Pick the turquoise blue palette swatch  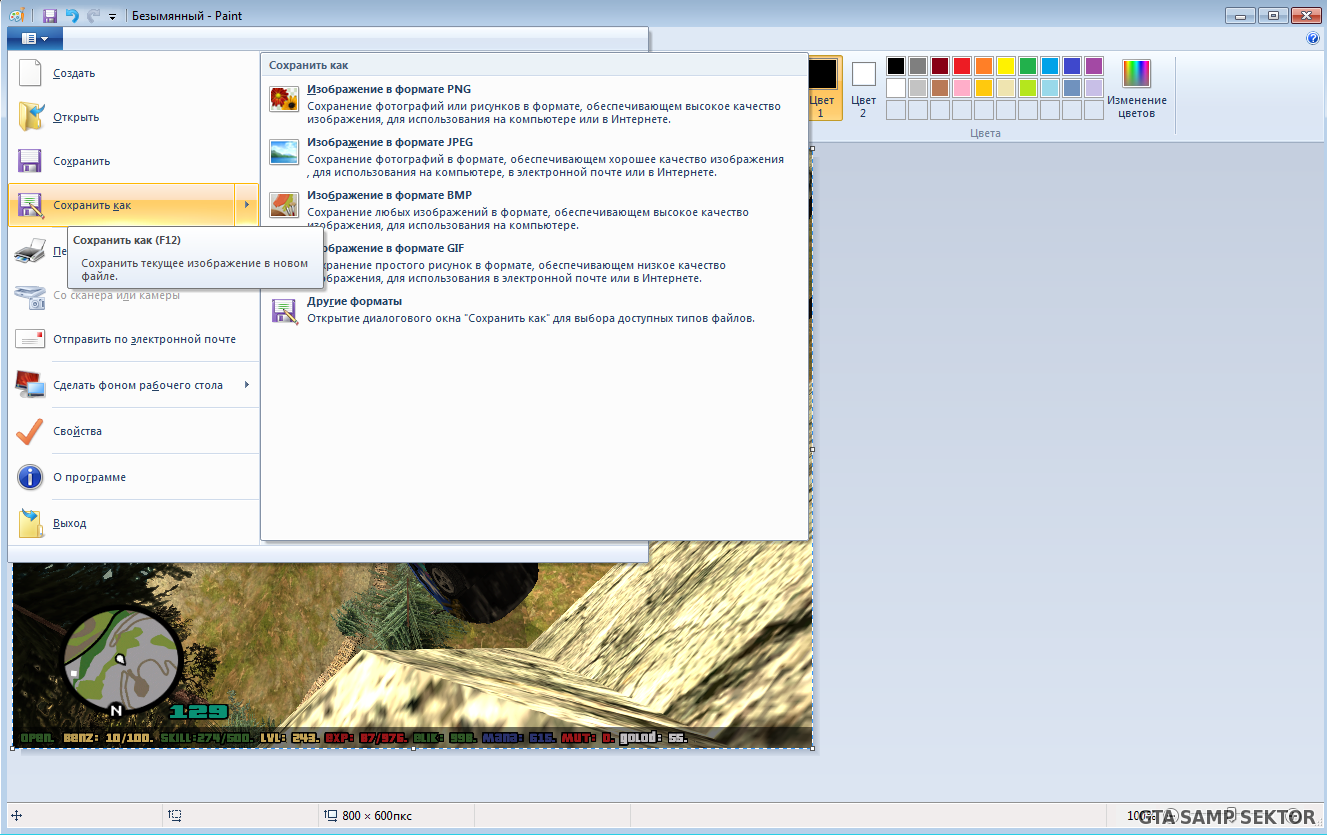pyautogui.click(x=1050, y=66)
